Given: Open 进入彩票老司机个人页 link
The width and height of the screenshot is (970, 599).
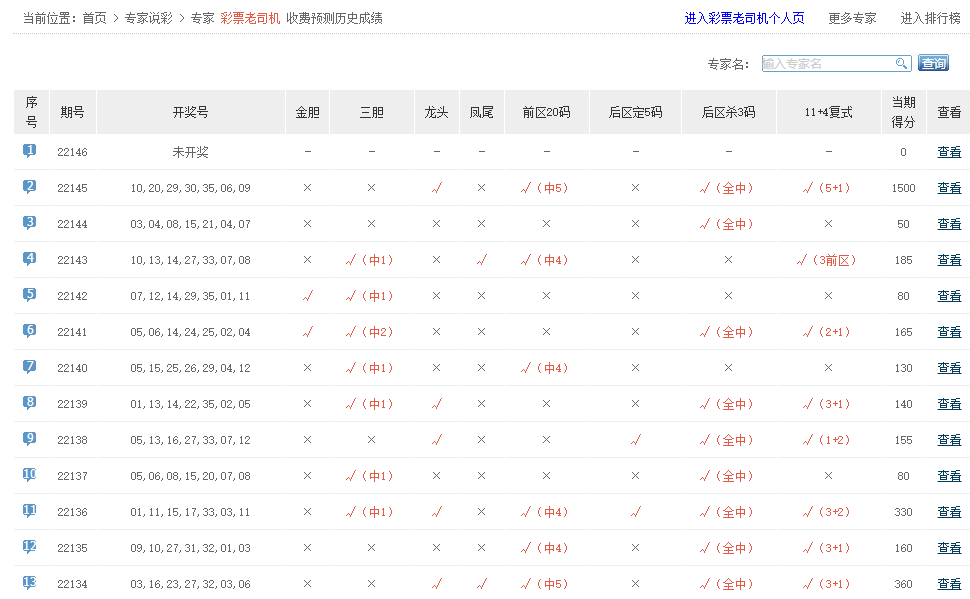Looking at the screenshot, I should 744,18.
